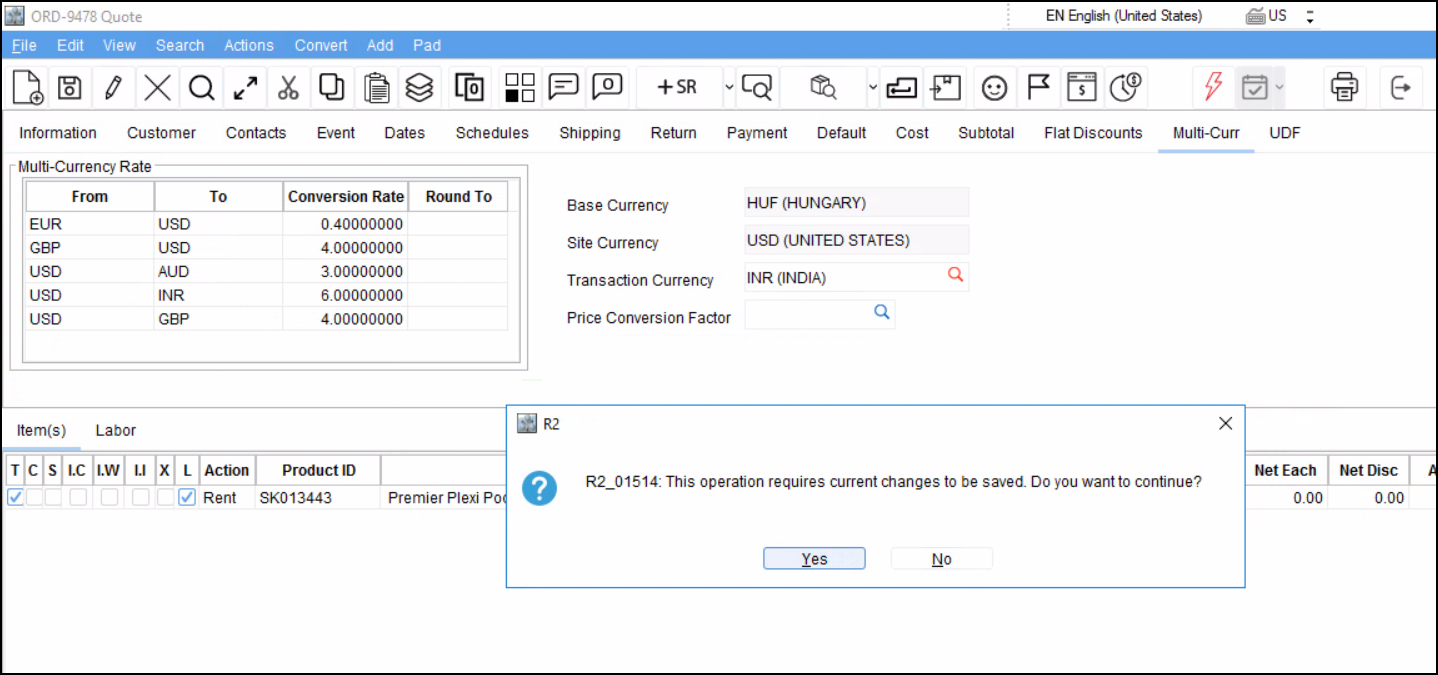The image size is (1438, 675).
Task: Open Transaction Currency lookup magnifier
Action: (x=955, y=275)
